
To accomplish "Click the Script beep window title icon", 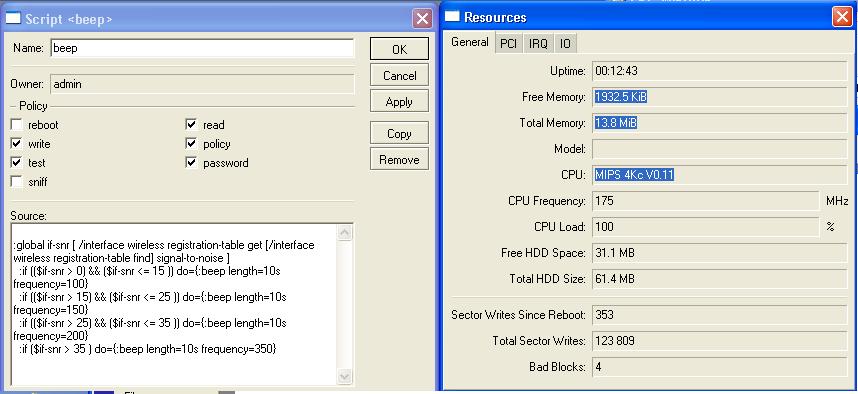I will [x=13, y=19].
